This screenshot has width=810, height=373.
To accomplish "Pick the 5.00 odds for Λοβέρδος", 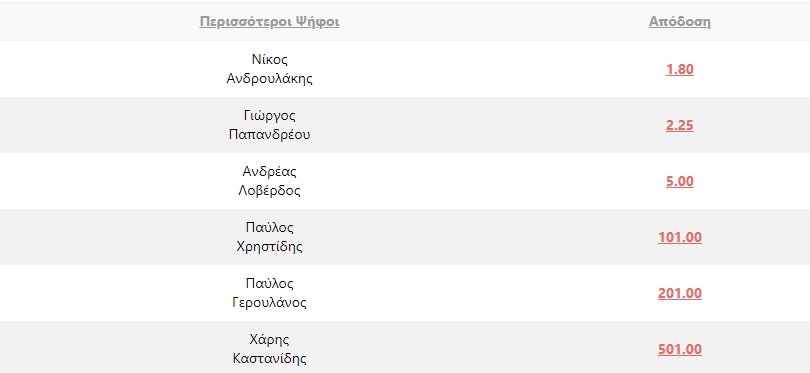I will 679,181.
